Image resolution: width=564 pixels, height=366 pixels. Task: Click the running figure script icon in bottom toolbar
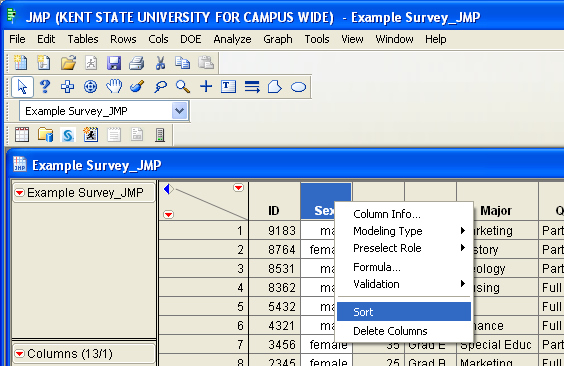91,135
